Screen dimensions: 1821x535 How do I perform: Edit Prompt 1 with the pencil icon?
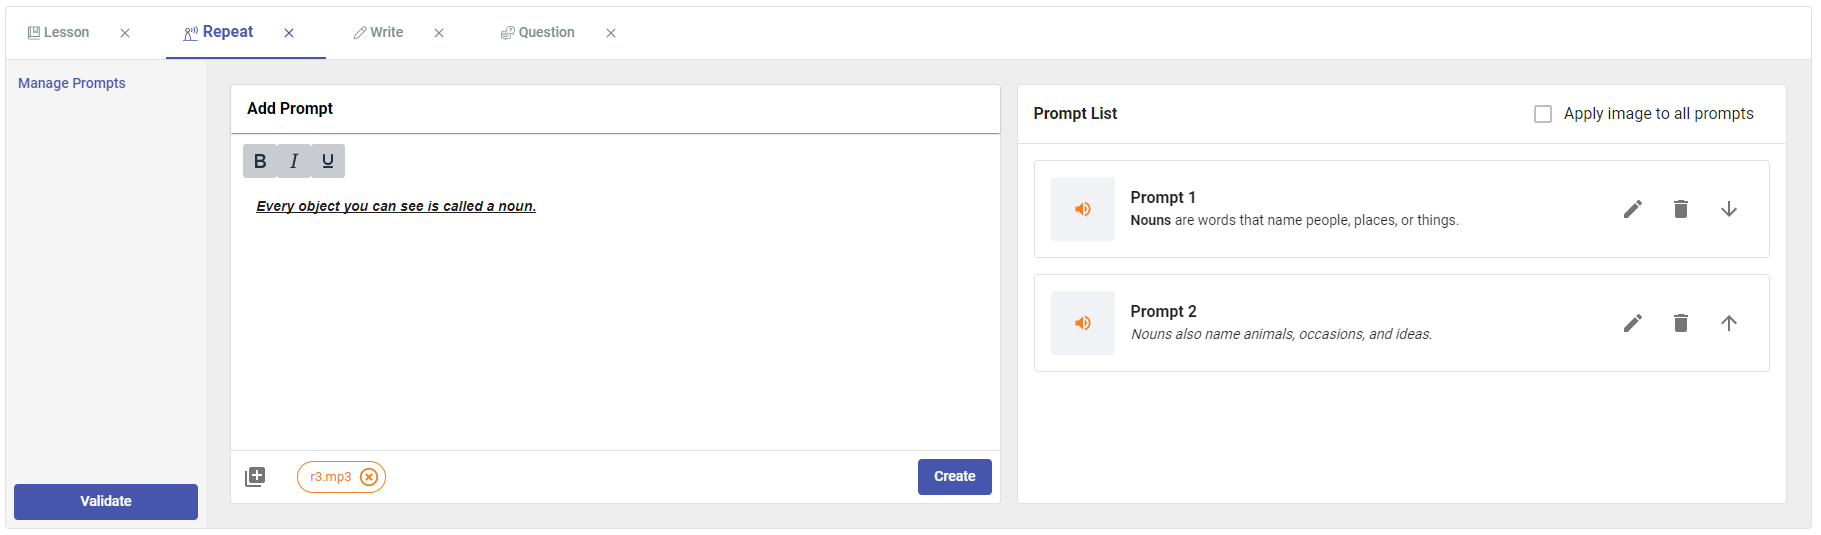tap(1632, 209)
